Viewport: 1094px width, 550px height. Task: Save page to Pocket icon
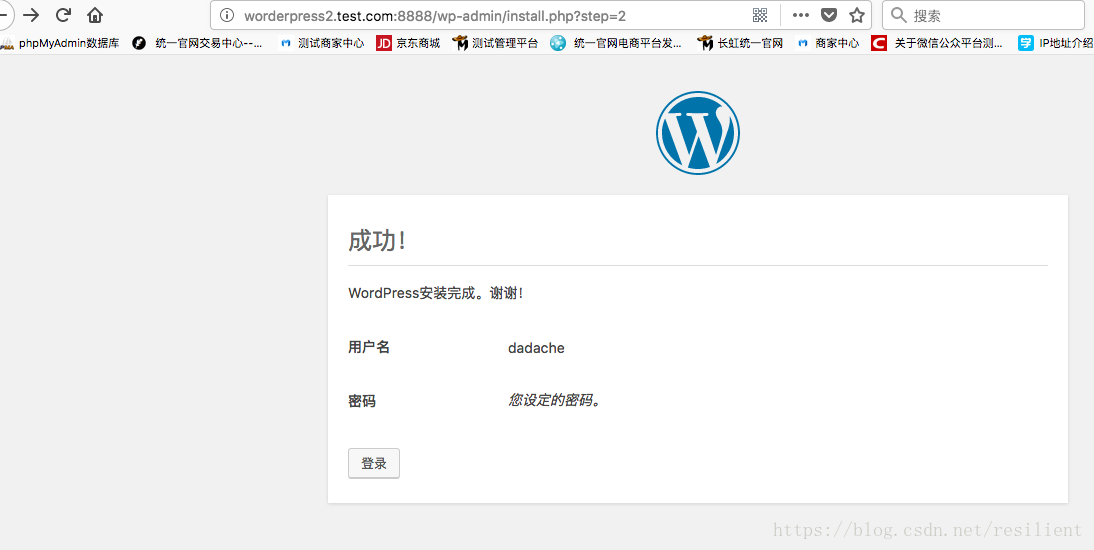point(828,15)
